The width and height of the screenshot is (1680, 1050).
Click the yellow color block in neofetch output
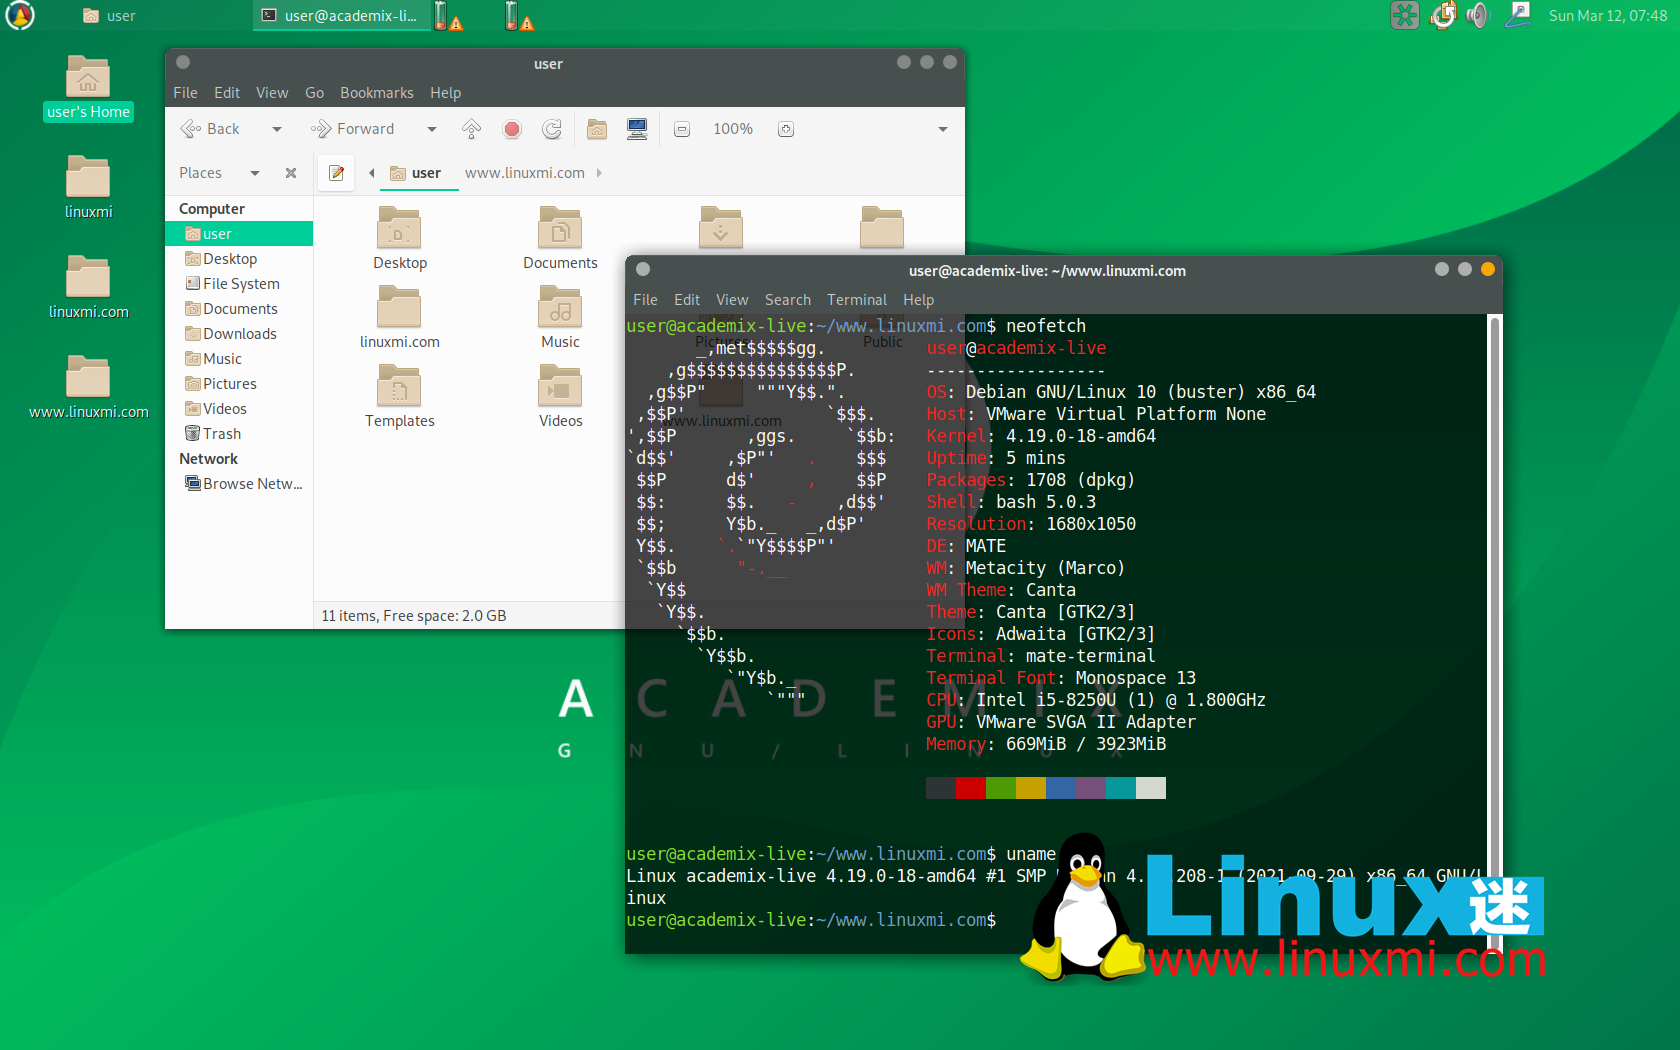click(x=1031, y=788)
